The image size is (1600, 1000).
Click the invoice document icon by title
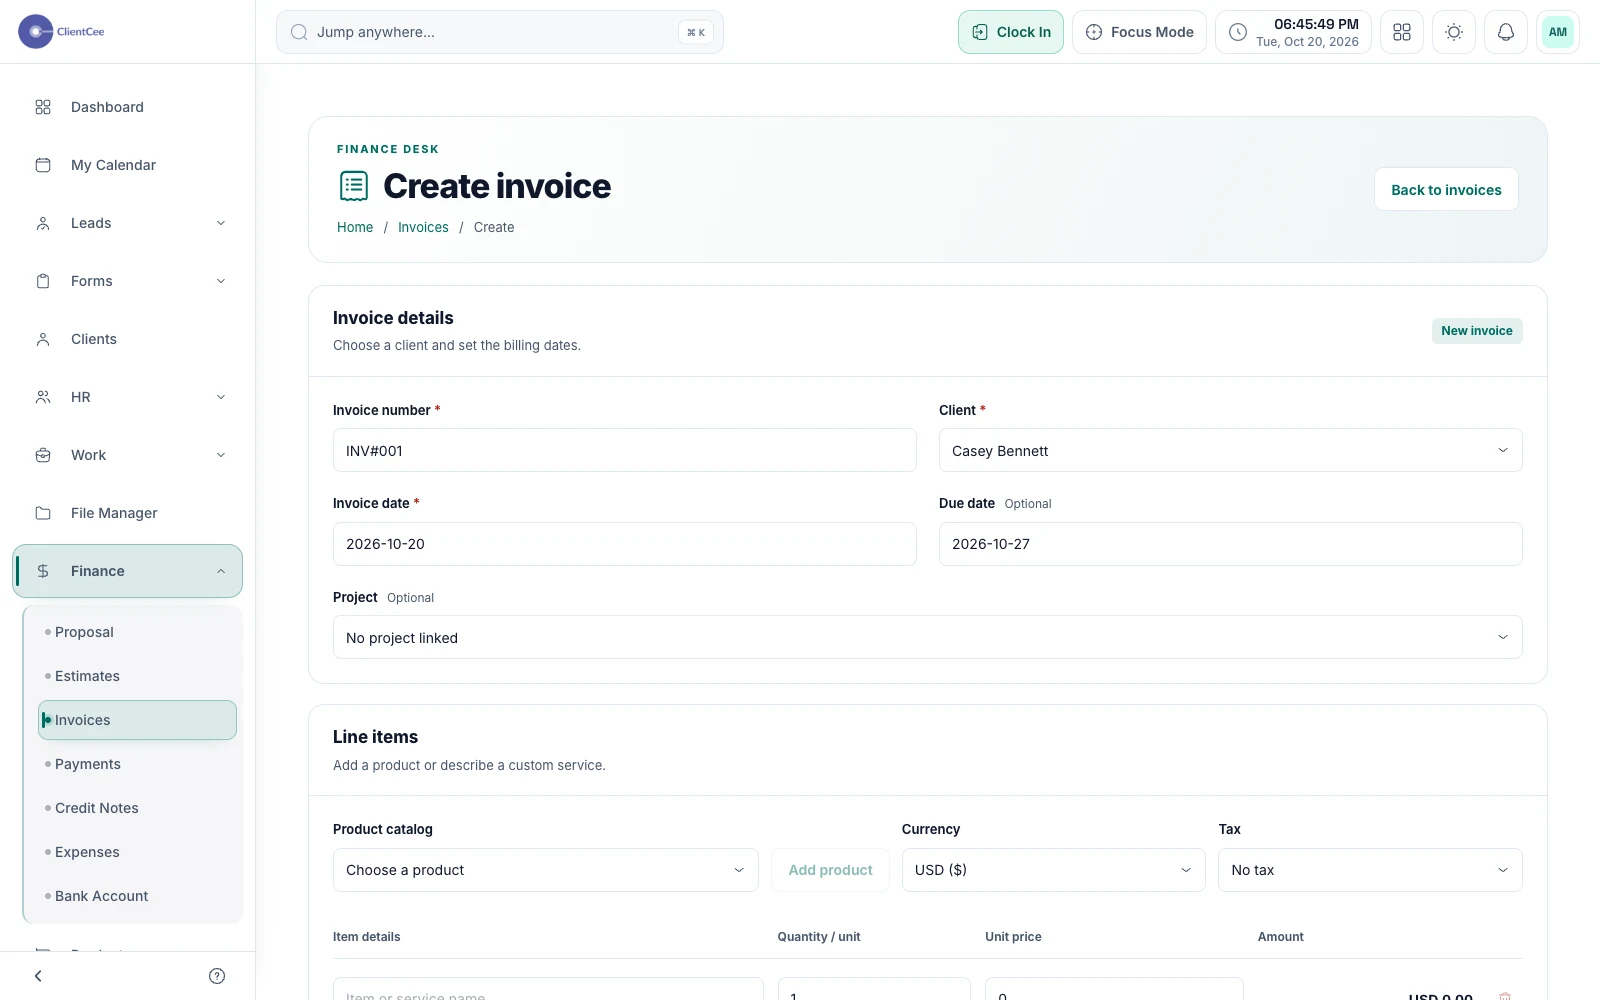tap(354, 186)
